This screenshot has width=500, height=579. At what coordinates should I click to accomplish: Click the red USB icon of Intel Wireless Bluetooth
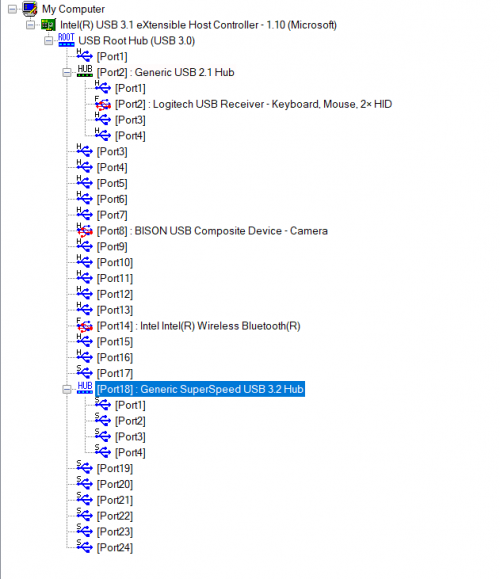point(85,326)
